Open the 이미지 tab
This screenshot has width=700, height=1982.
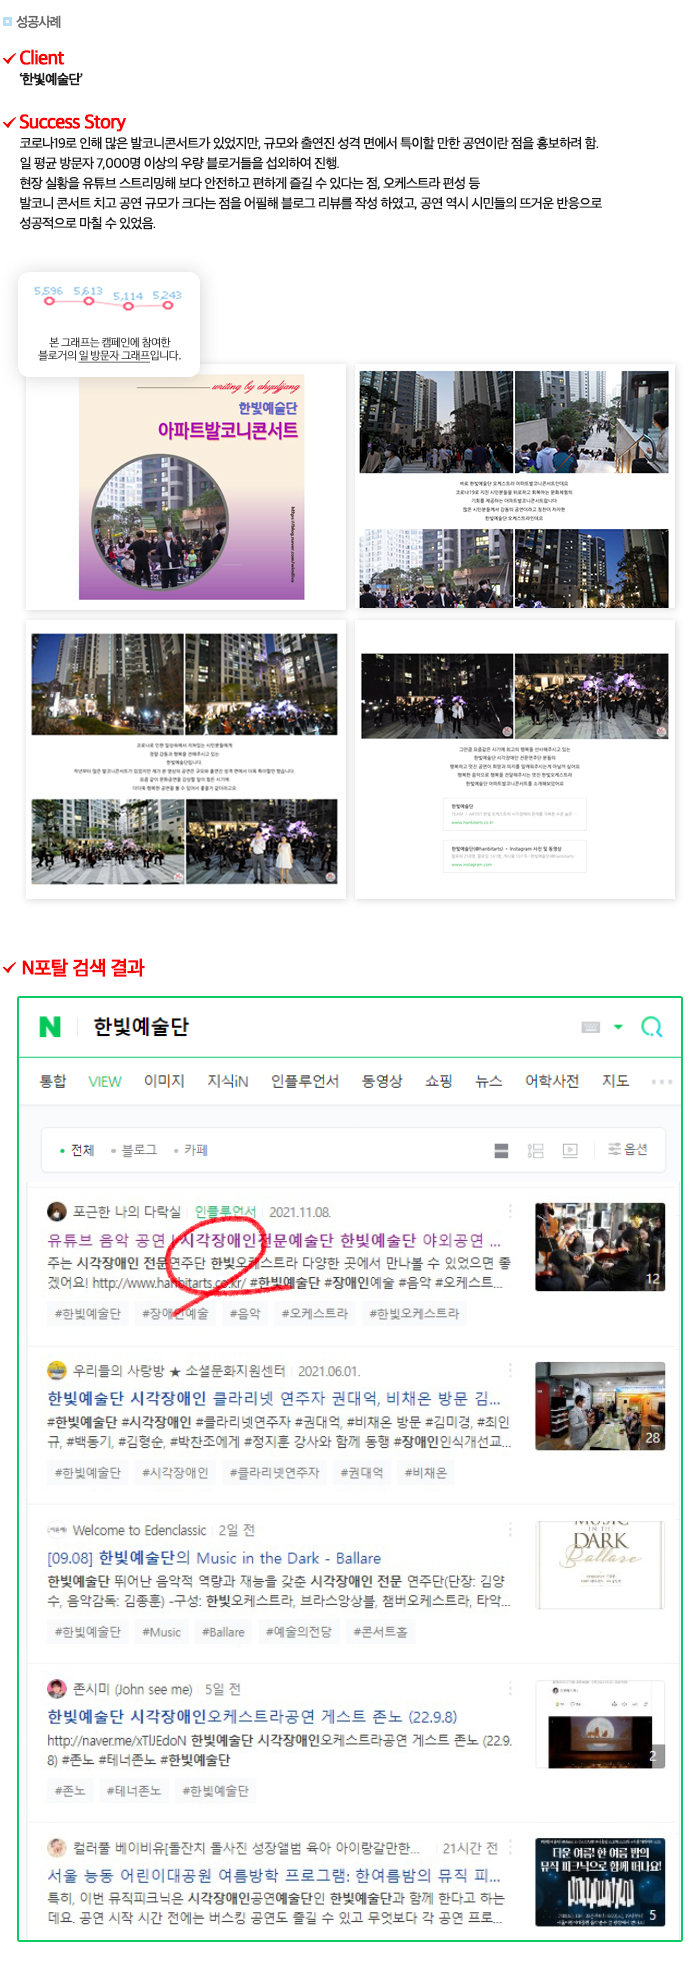click(x=164, y=1081)
